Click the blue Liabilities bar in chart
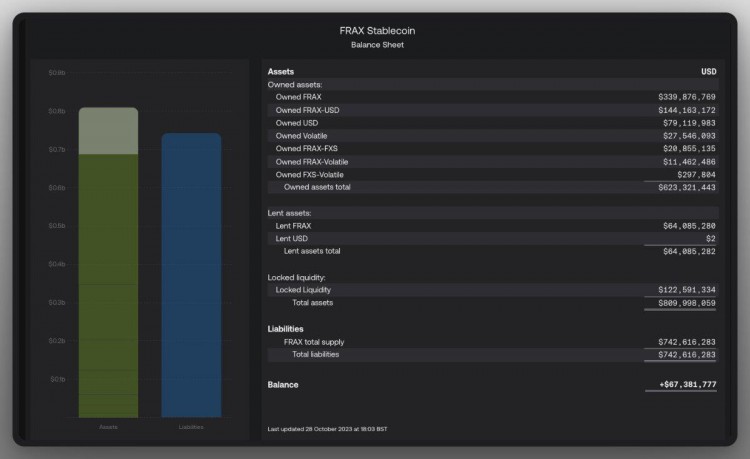Viewport: 750px width, 459px height. (191, 275)
